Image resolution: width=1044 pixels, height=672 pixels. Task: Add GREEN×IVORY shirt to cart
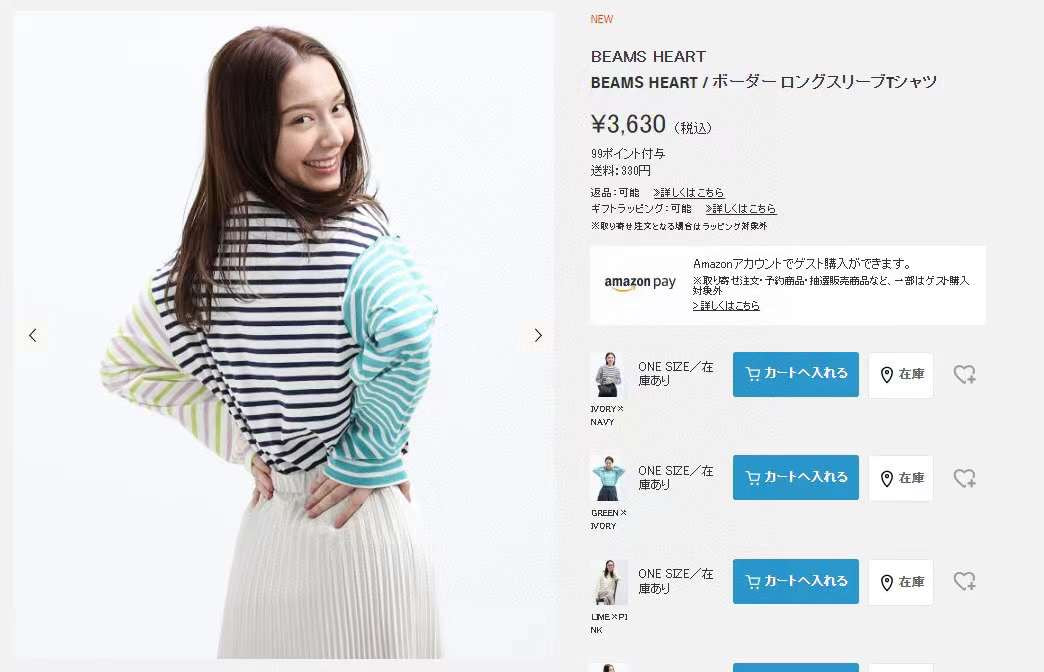(796, 478)
